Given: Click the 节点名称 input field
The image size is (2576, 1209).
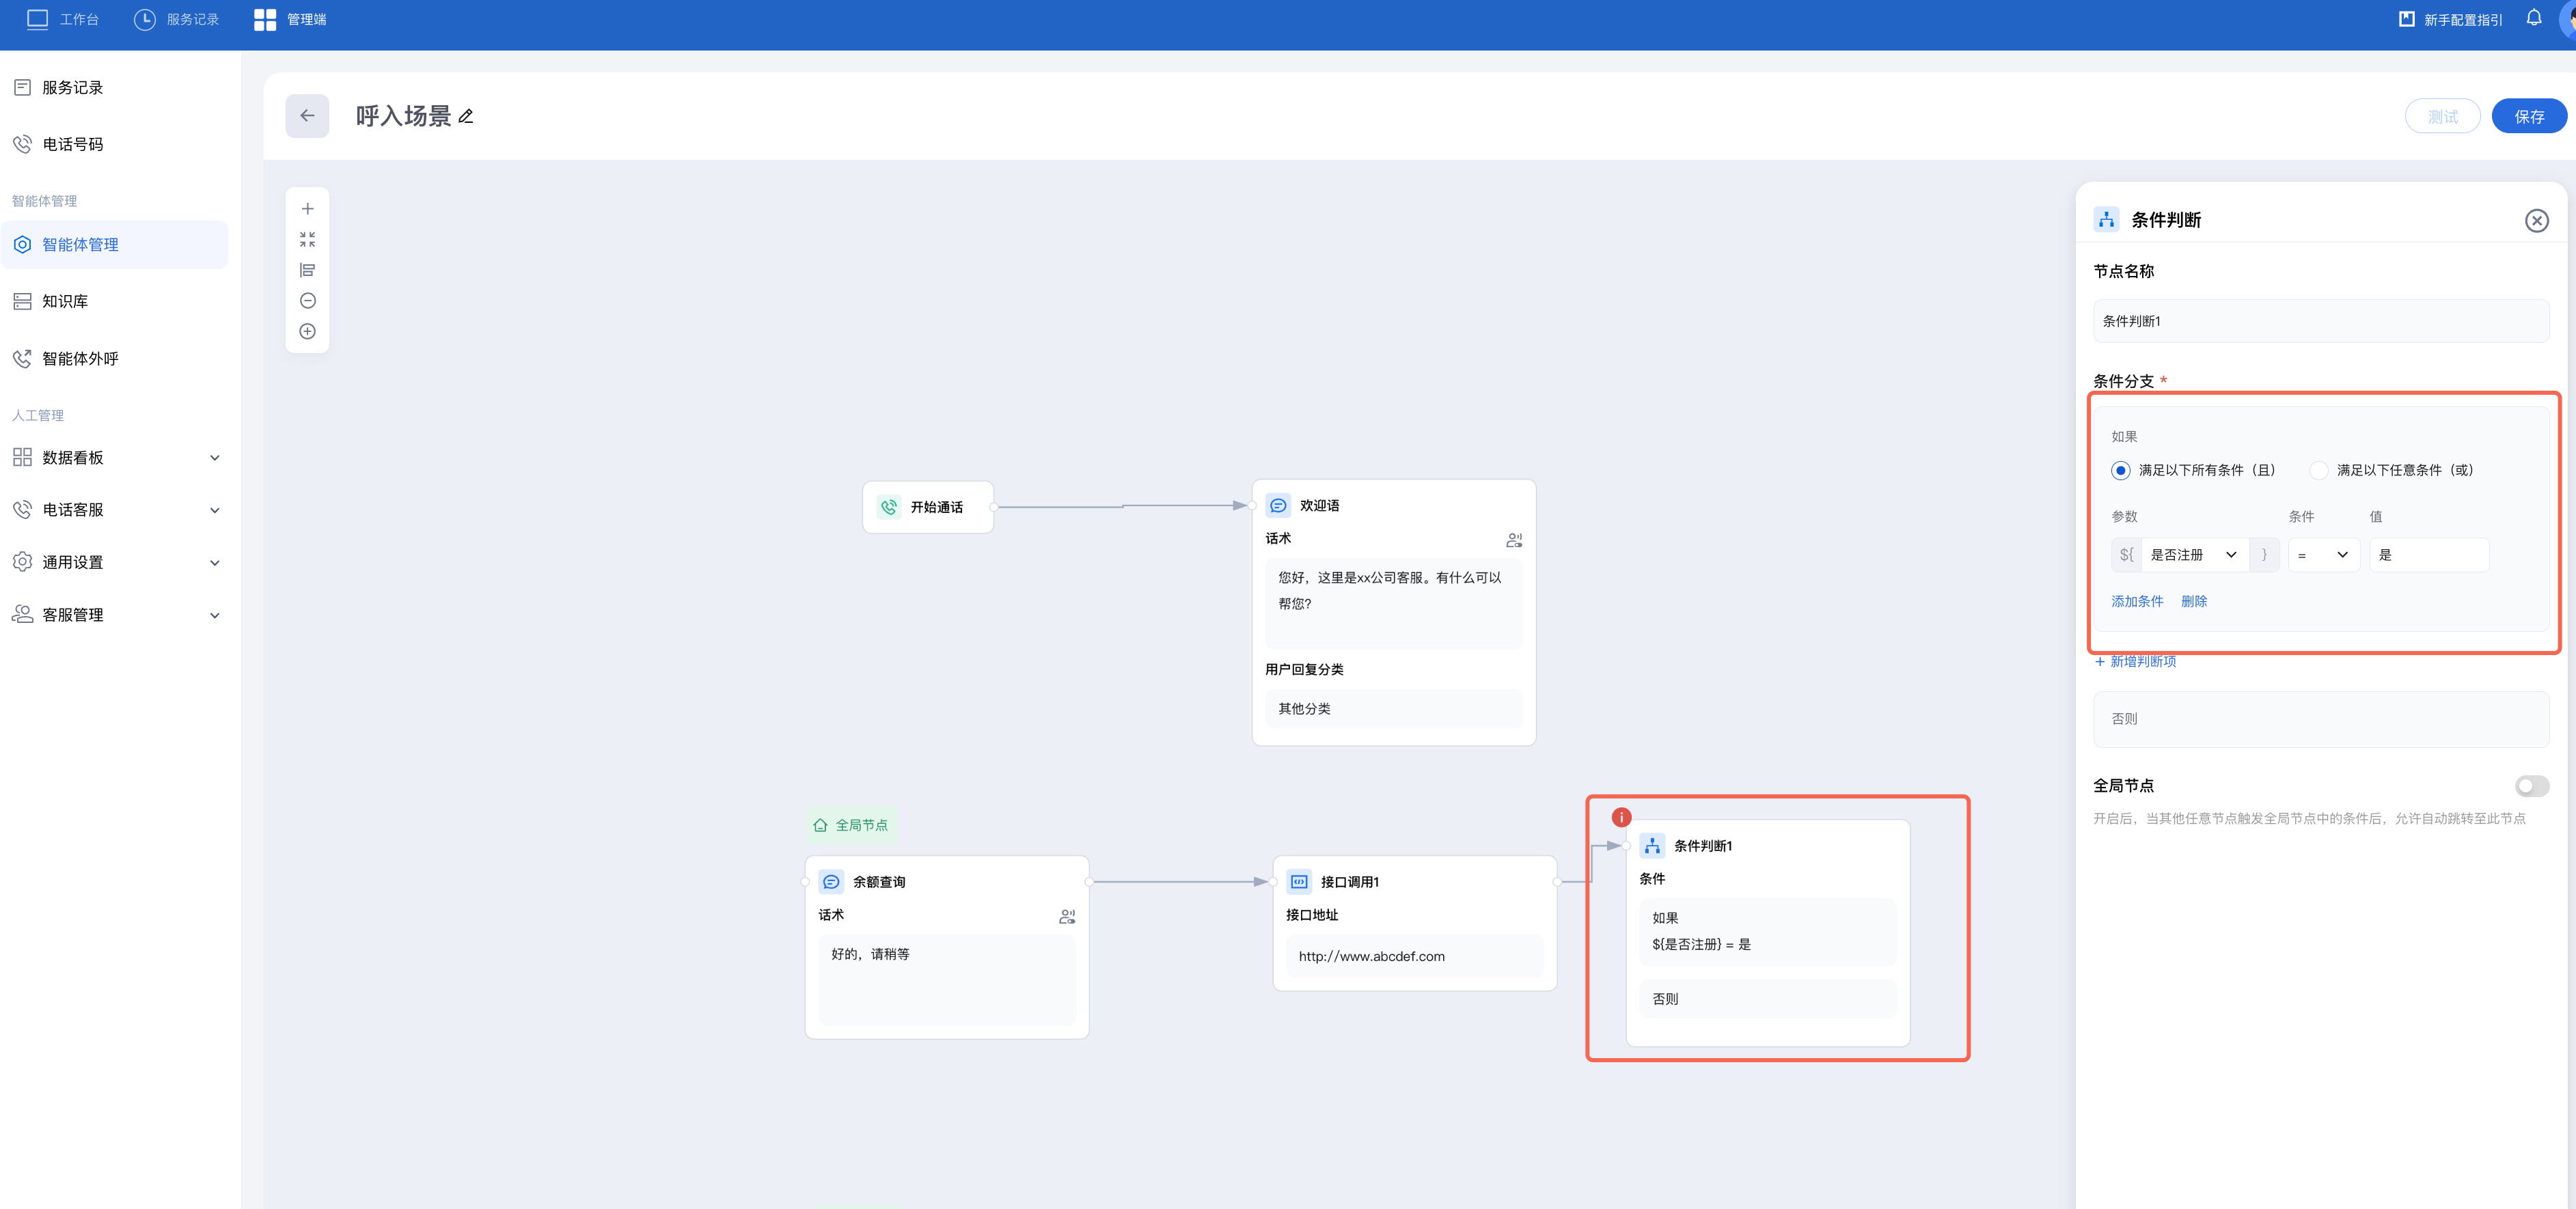Looking at the screenshot, I should coord(2320,321).
